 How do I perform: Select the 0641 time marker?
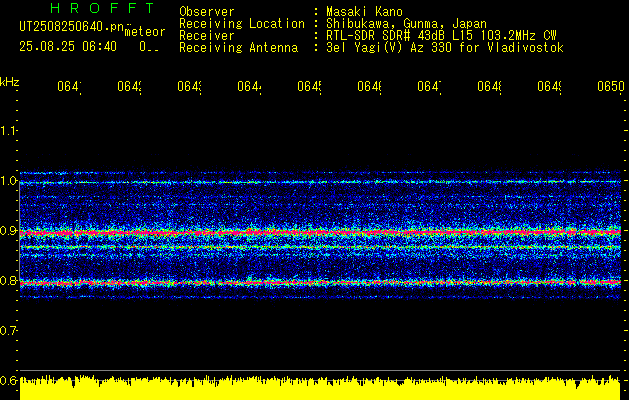(69, 86)
